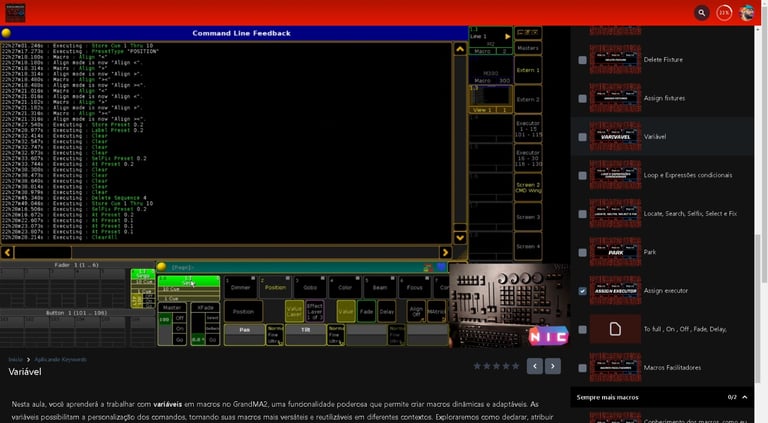This screenshot has height=423, width=768.
Task: Select the Beam preset type tab
Action: pyautogui.click(x=380, y=287)
